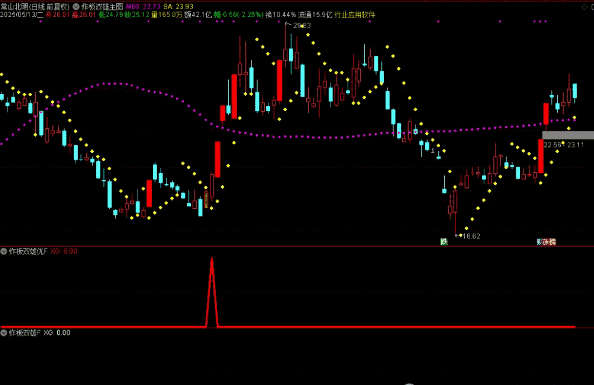Click the 29.83 high price label
This screenshot has height=385, width=594.
tap(302, 26)
